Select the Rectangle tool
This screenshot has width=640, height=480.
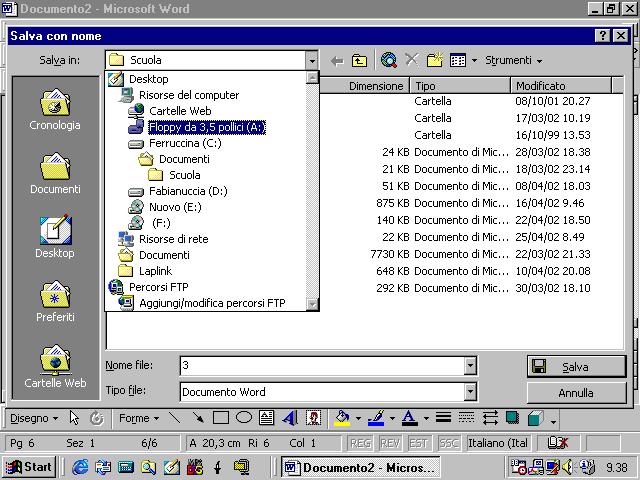click(x=221, y=418)
